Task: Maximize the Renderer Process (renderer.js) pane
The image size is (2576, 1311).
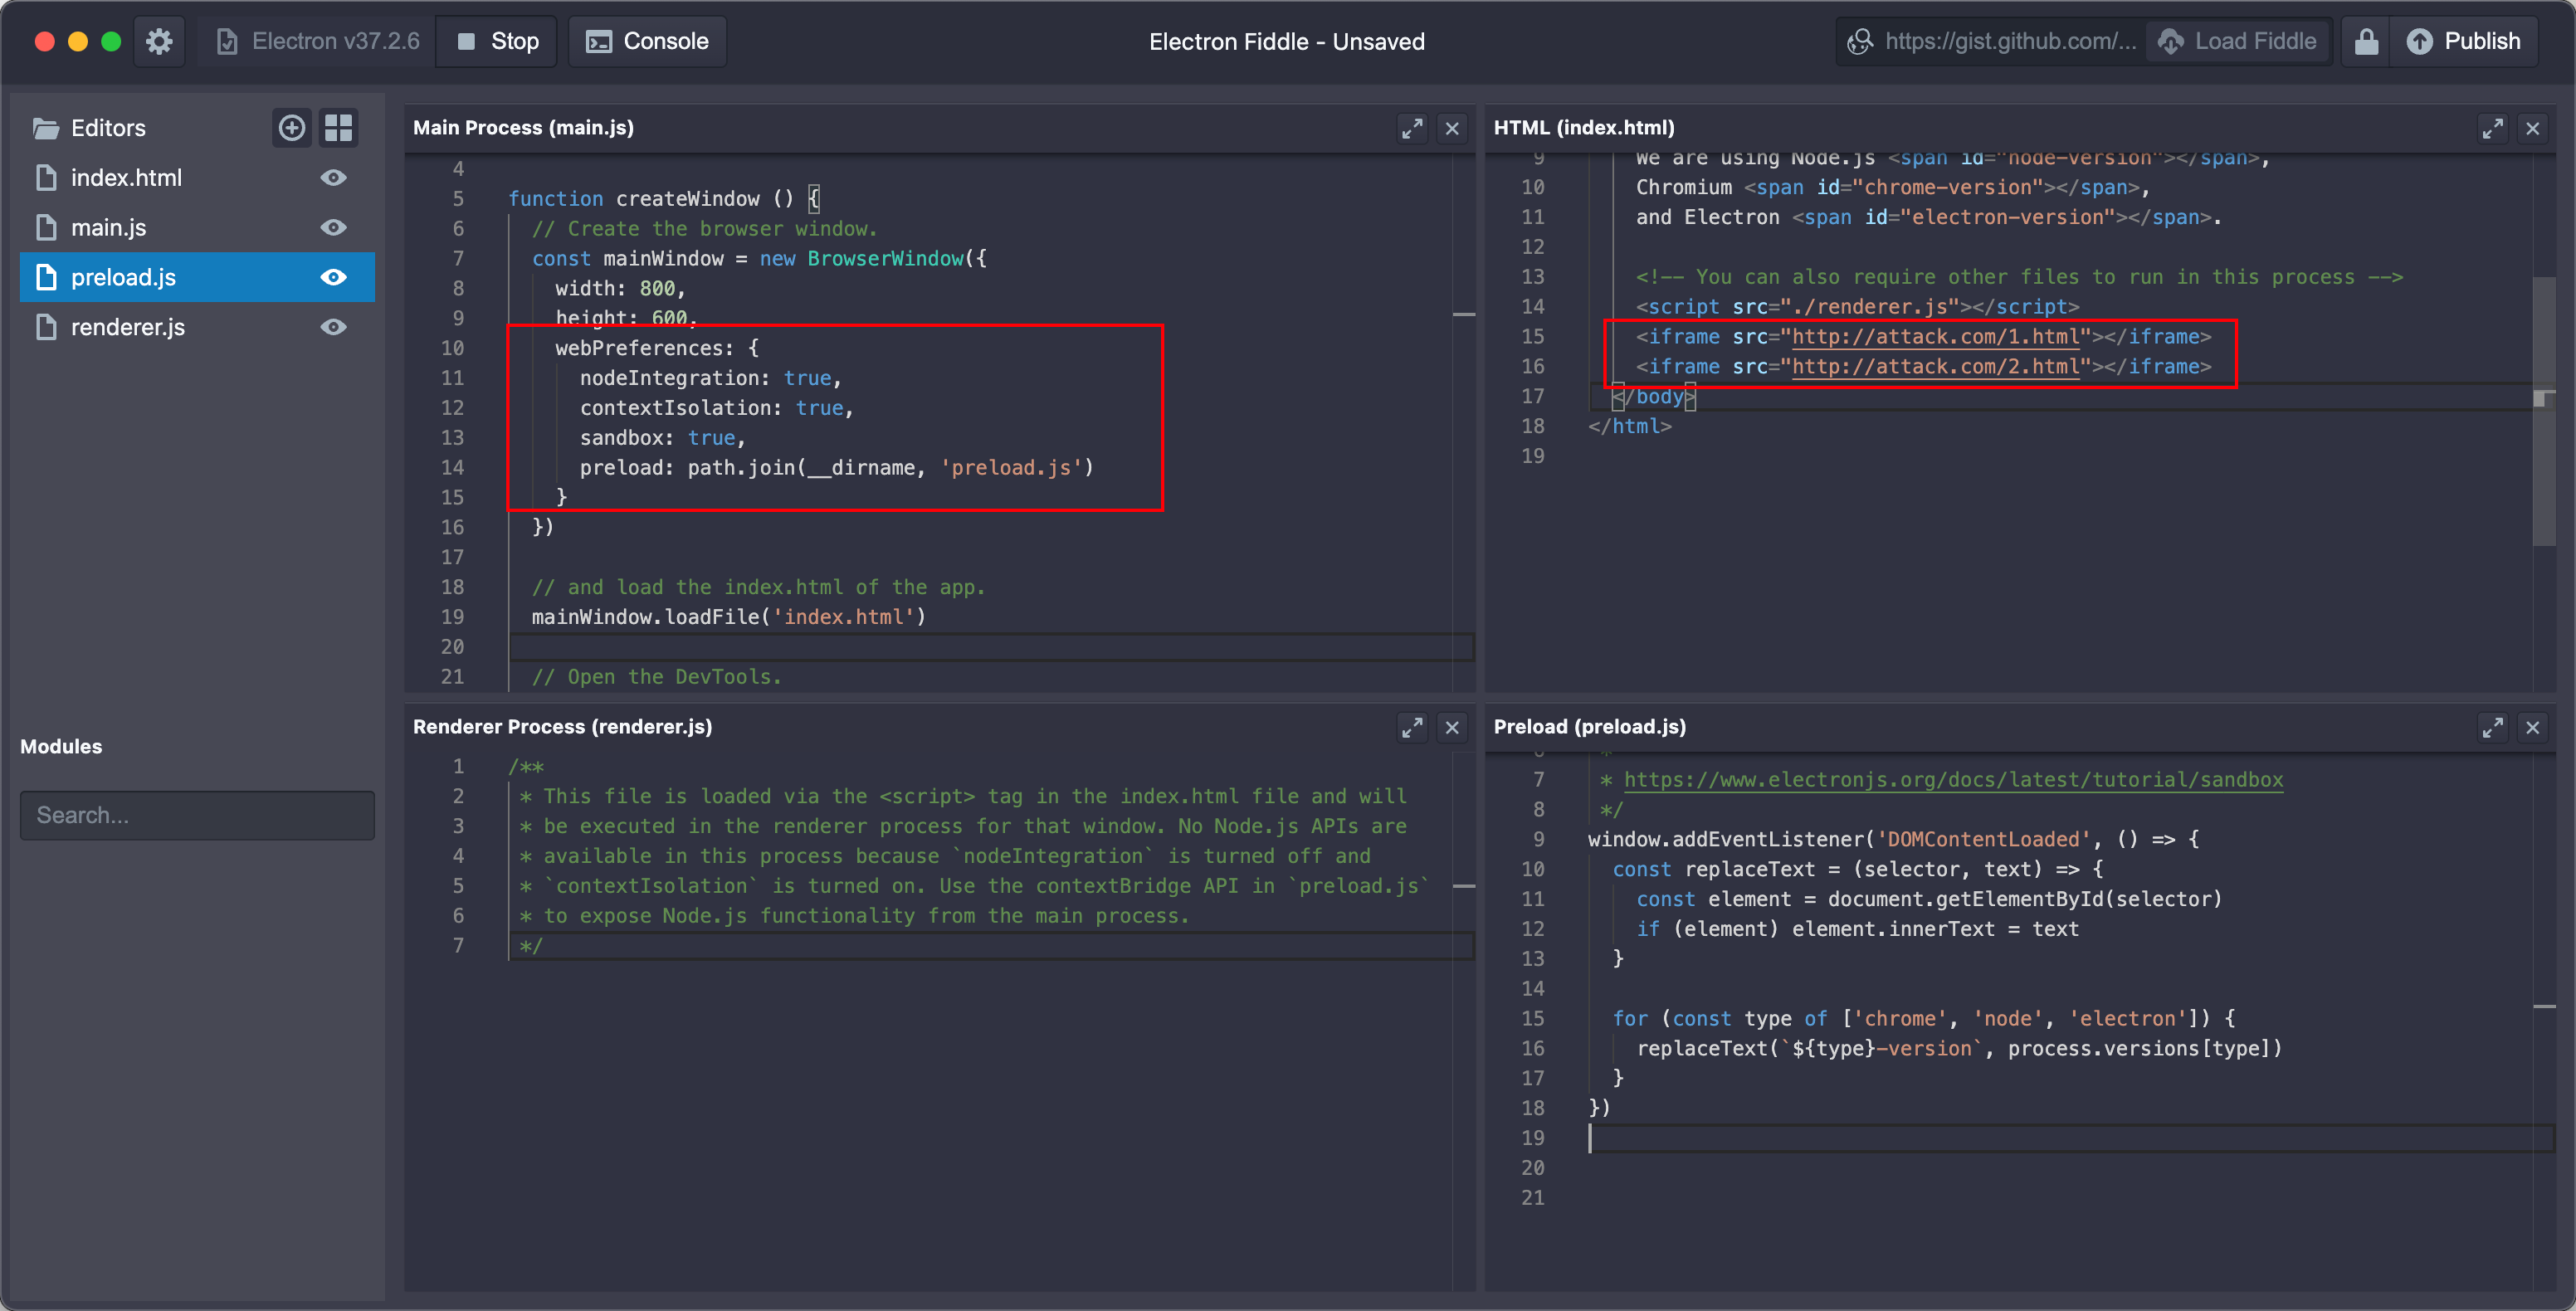Action: point(1412,727)
